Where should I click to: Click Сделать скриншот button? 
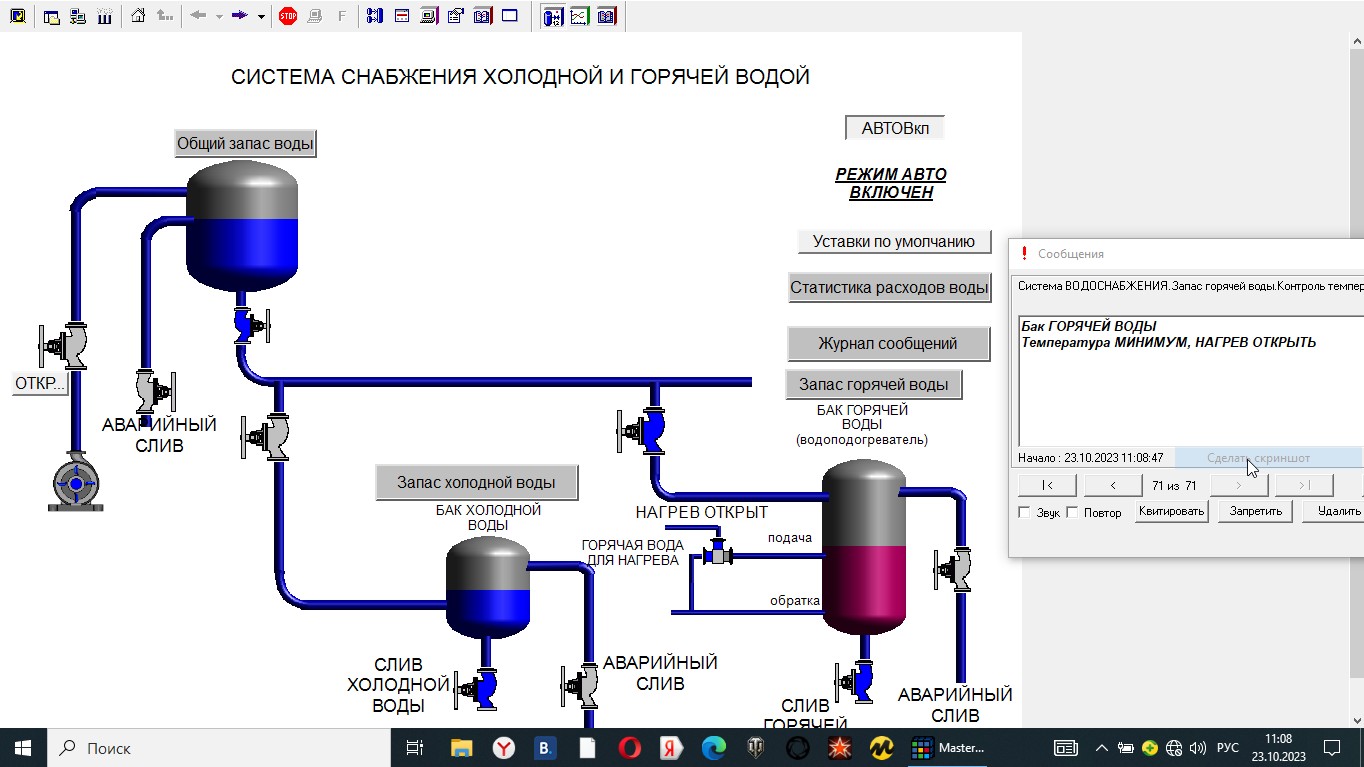click(x=1269, y=458)
